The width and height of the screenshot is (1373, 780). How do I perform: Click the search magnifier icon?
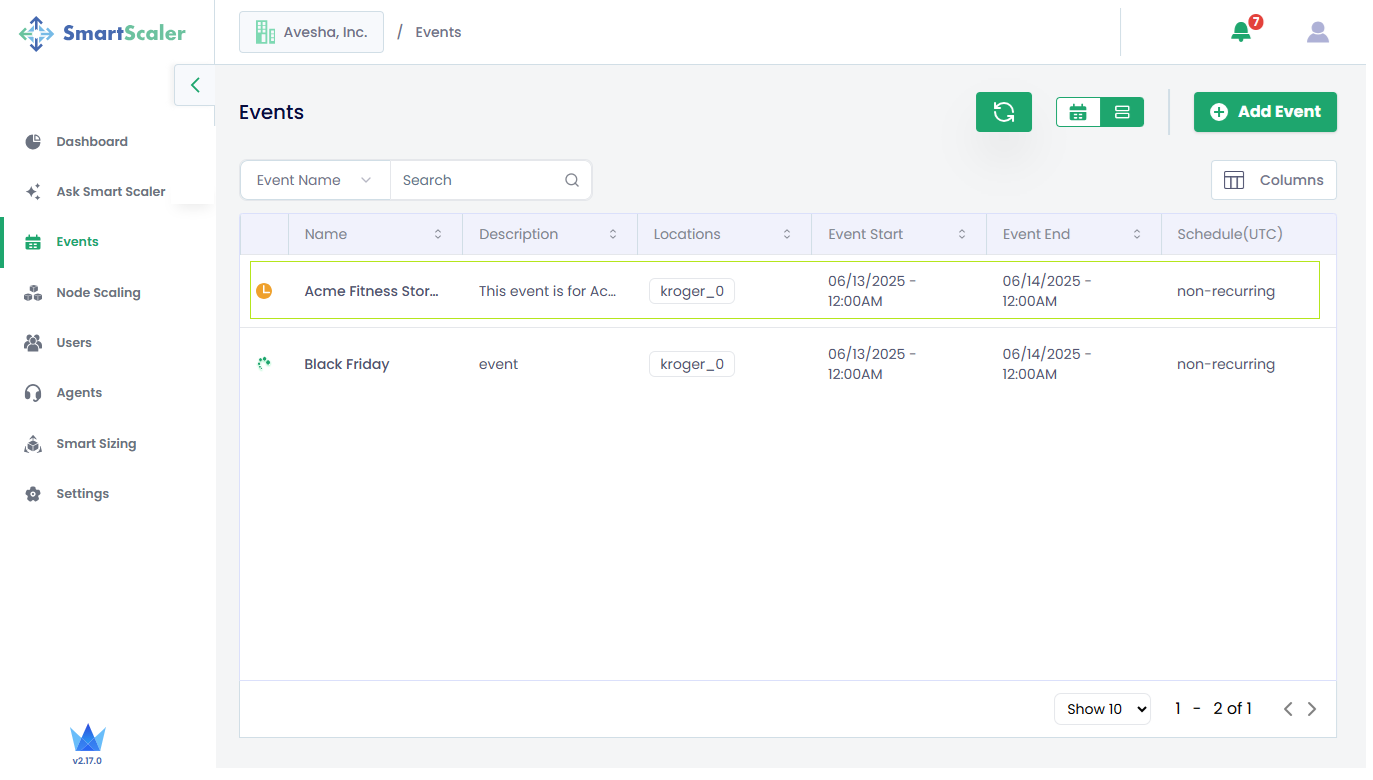tap(572, 181)
